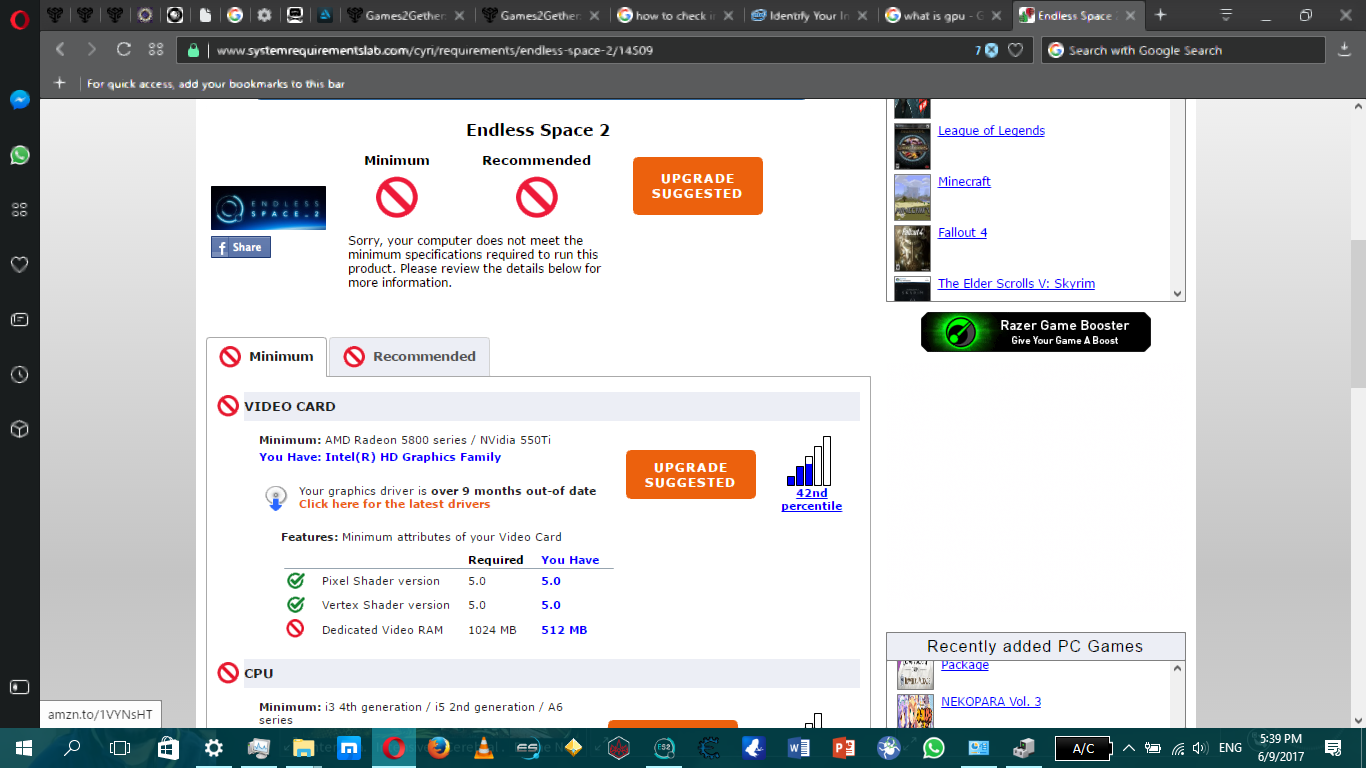Open the Fallout 4 link
1366x768 pixels.
point(962,233)
